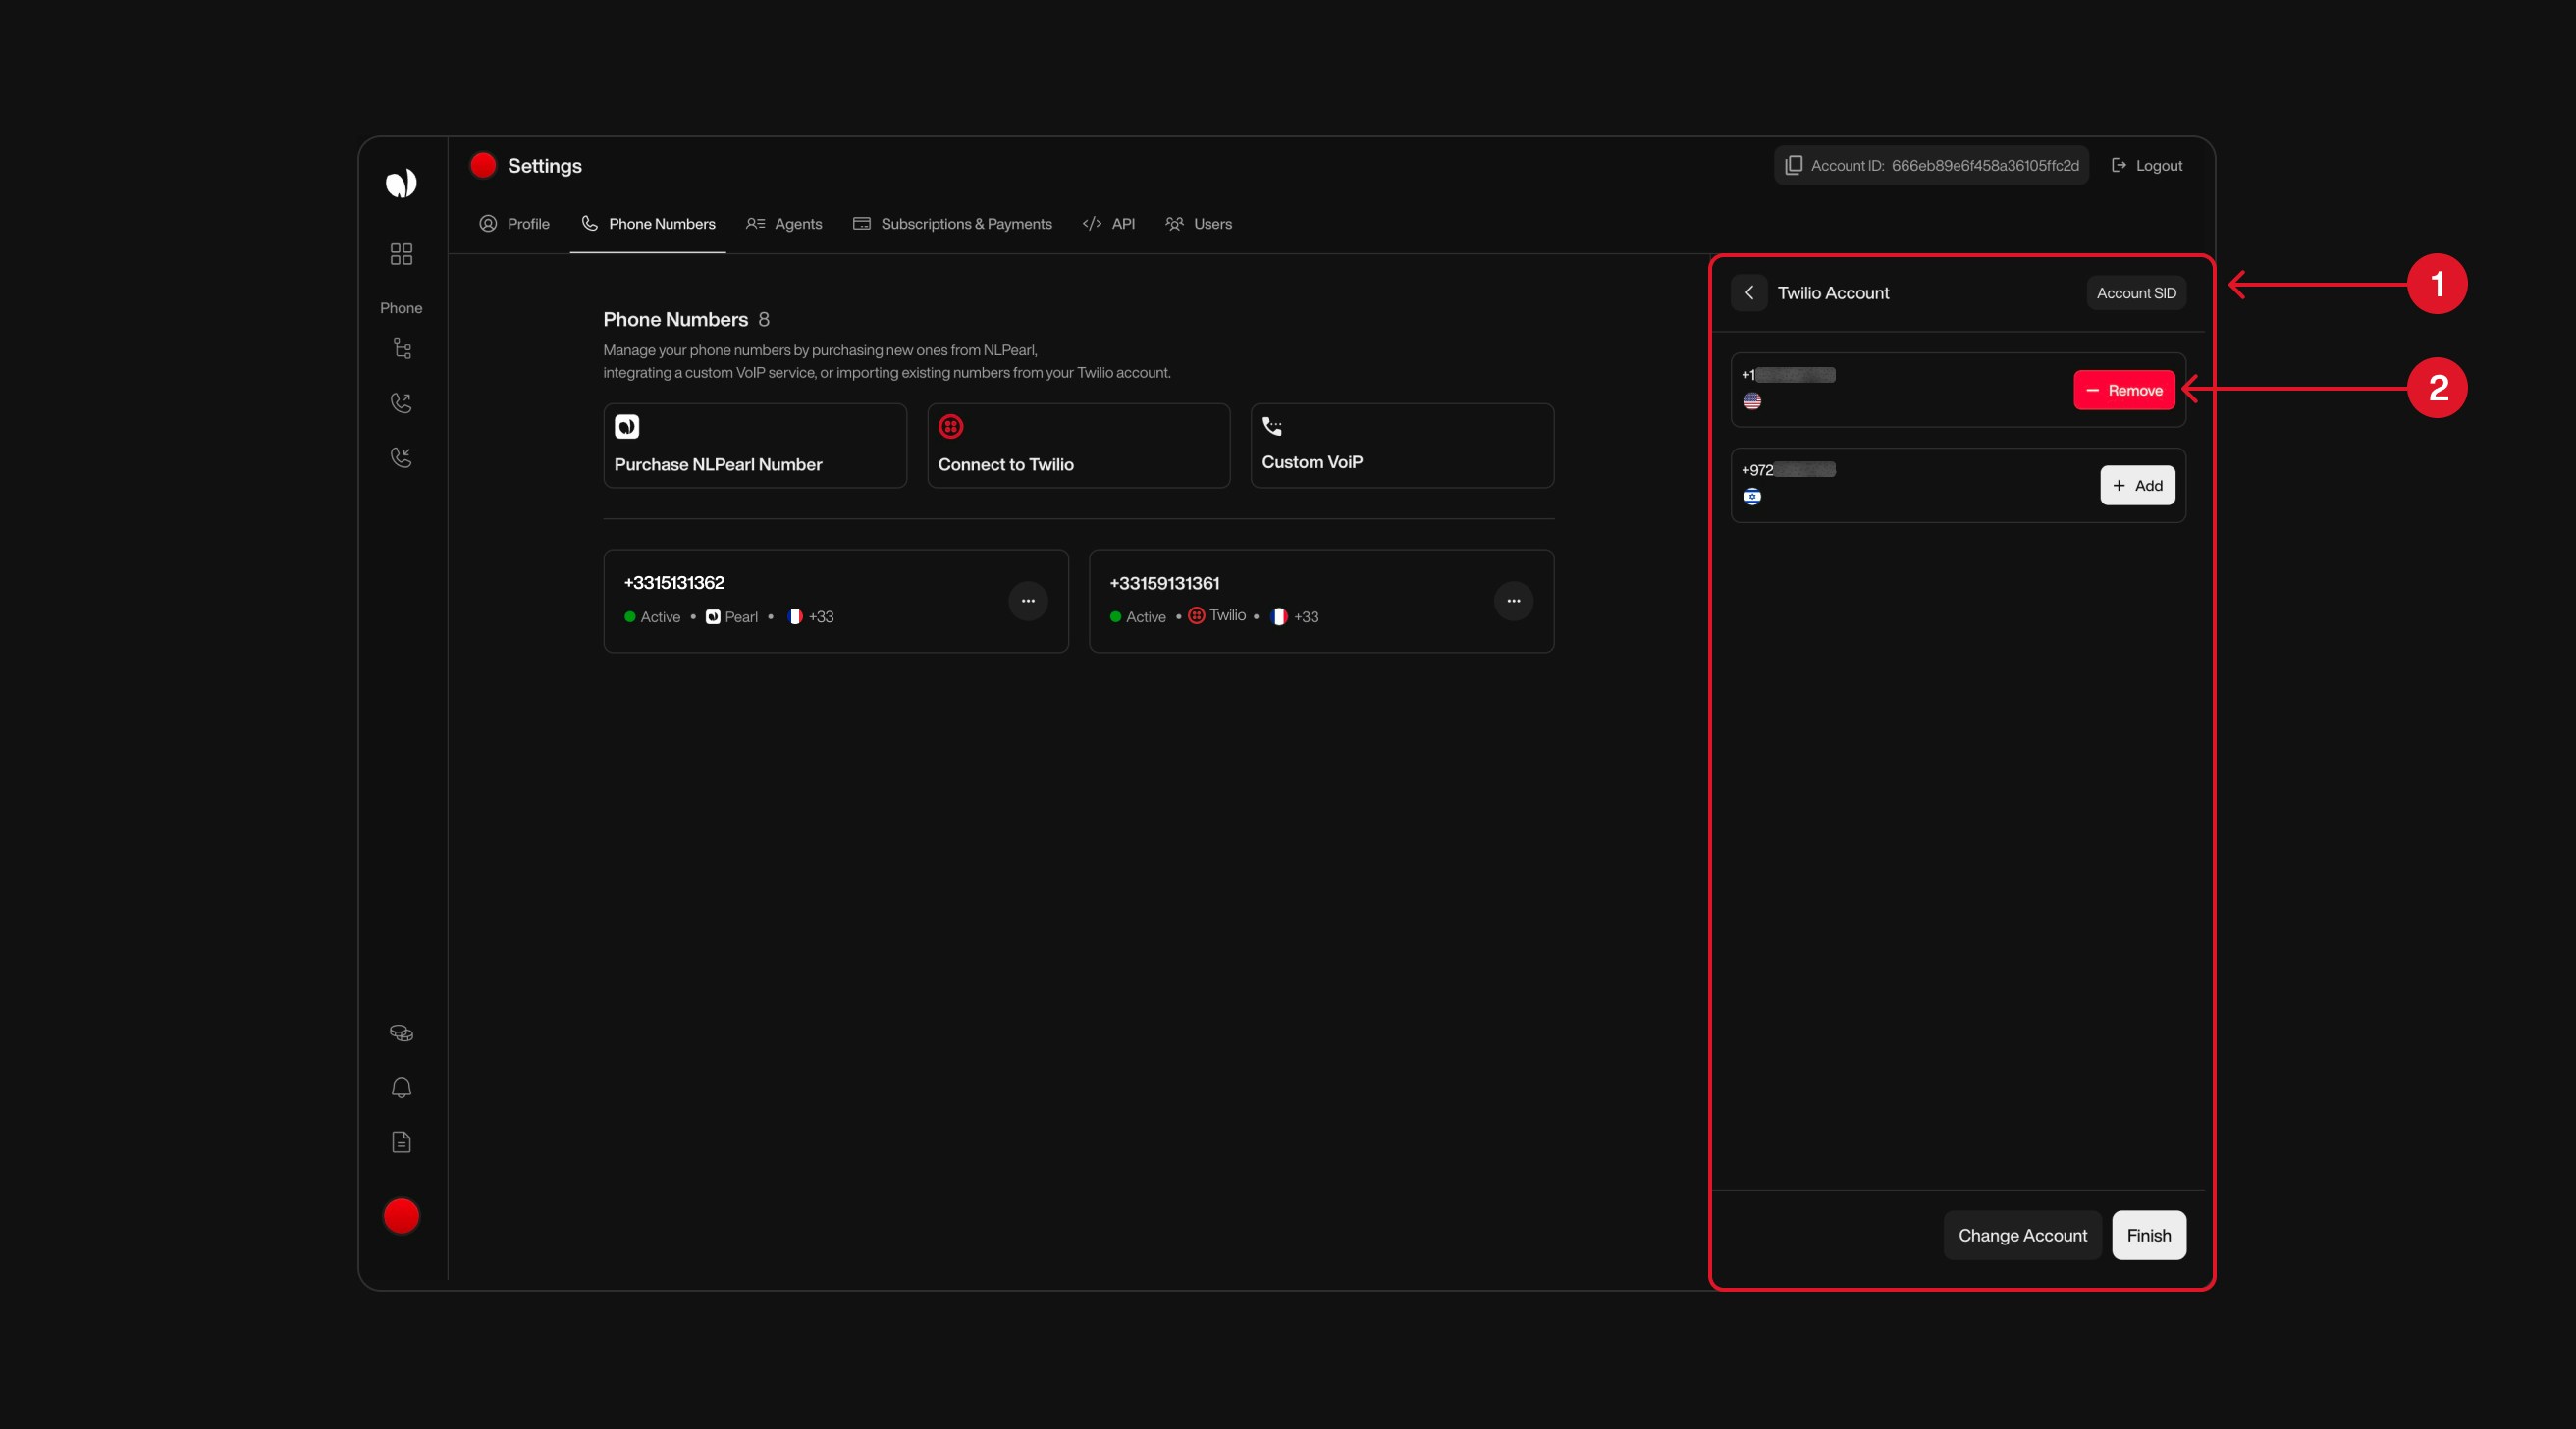Open the outgoing calls icon in sidebar
Screen dimensions: 2576x1429
[401, 403]
